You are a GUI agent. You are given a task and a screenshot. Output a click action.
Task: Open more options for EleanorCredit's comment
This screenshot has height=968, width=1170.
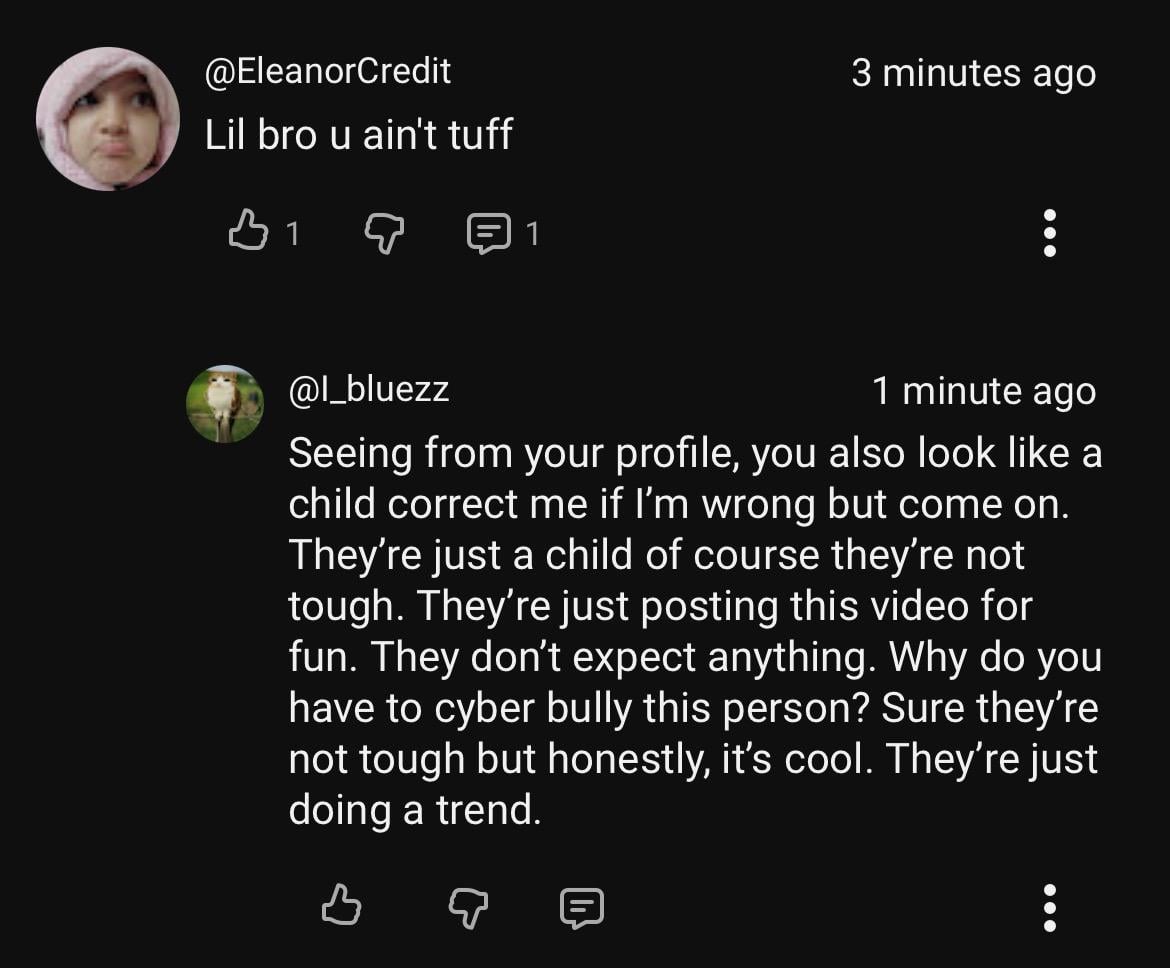click(1049, 233)
